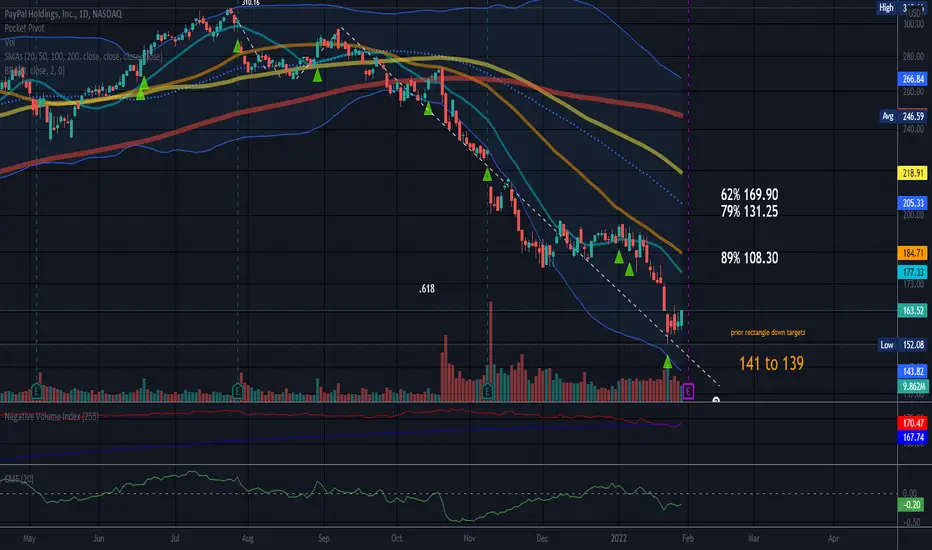Click the purple upcoming-earnings E marker

point(688,391)
